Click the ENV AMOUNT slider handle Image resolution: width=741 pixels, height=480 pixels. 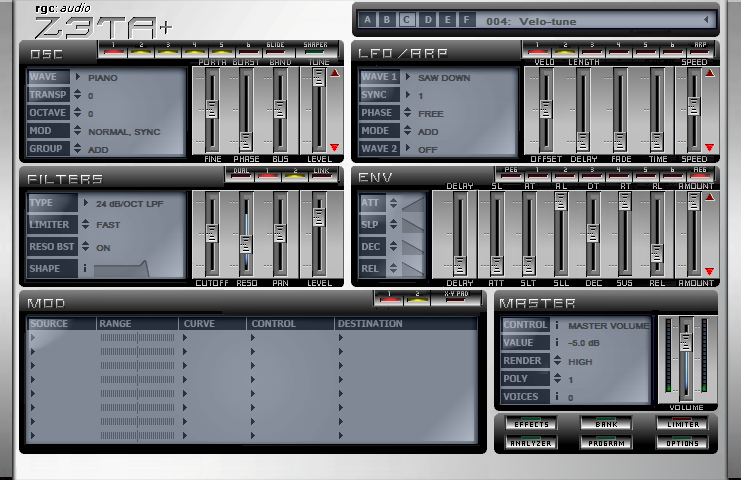tap(693, 202)
